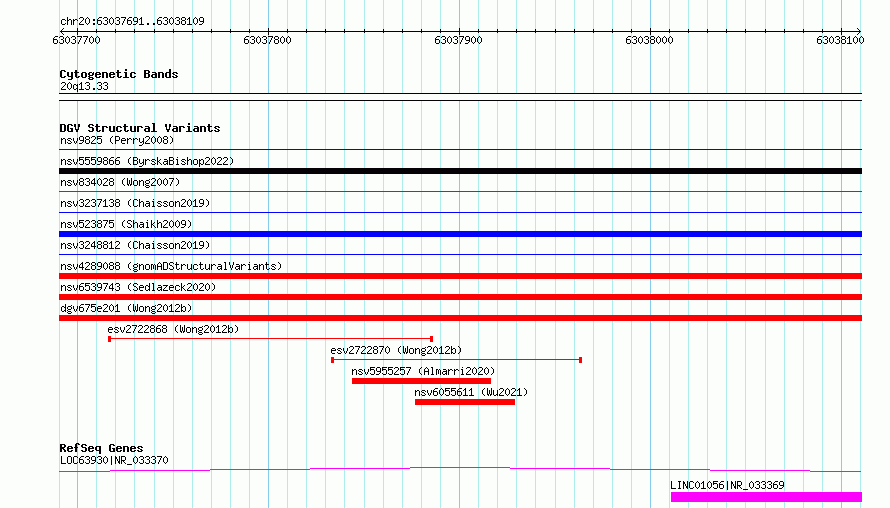This screenshot has width=890, height=508.
Task: Click ruler position 63038000
Action: [x=649, y=40]
